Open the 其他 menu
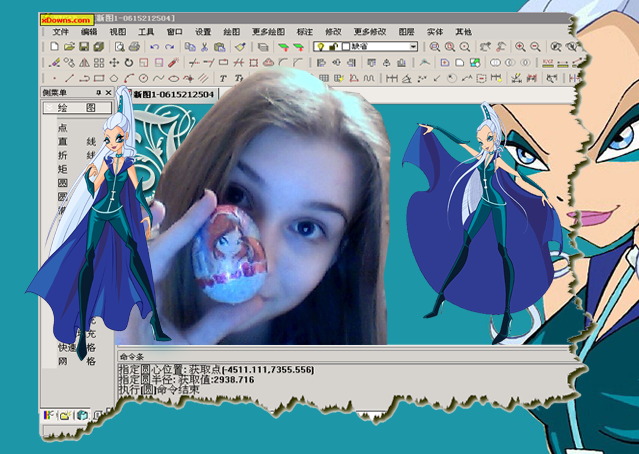The image size is (639, 454). point(463,32)
